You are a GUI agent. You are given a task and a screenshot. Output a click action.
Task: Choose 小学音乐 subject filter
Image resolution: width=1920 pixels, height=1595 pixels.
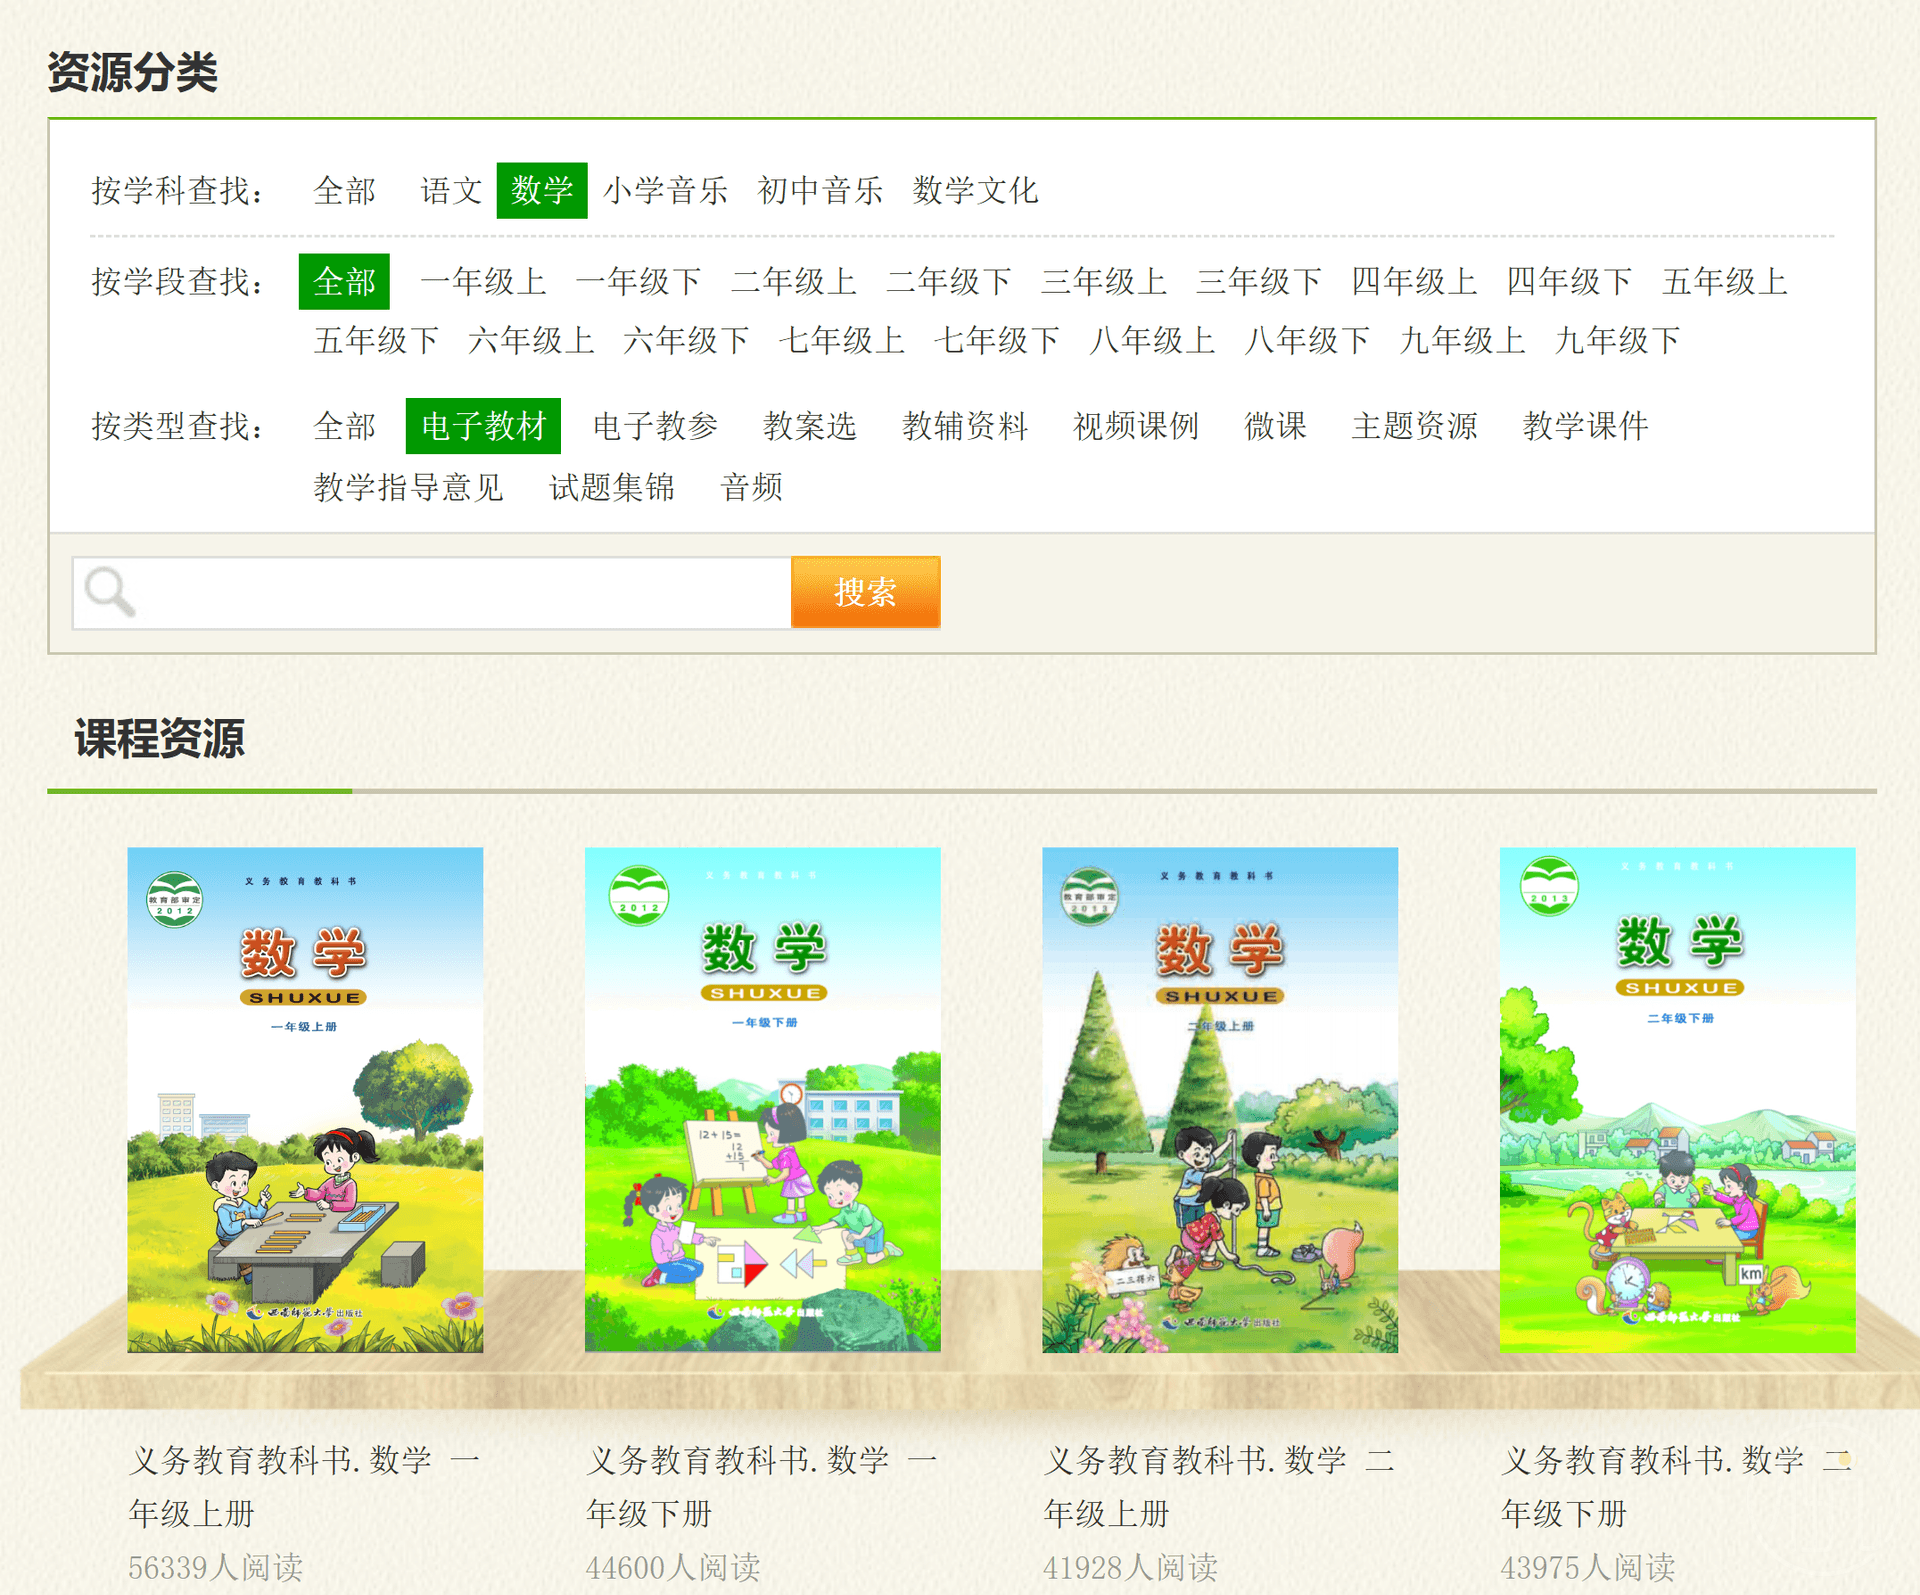tap(665, 190)
